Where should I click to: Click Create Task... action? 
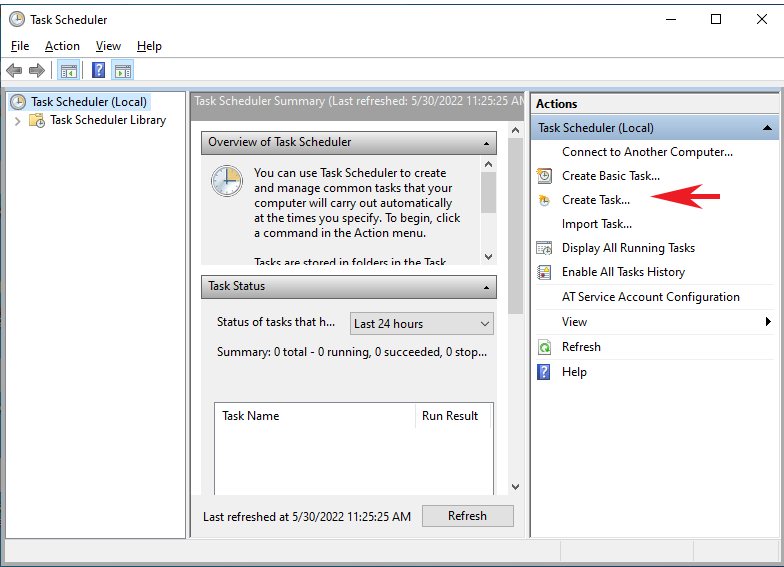pos(596,200)
